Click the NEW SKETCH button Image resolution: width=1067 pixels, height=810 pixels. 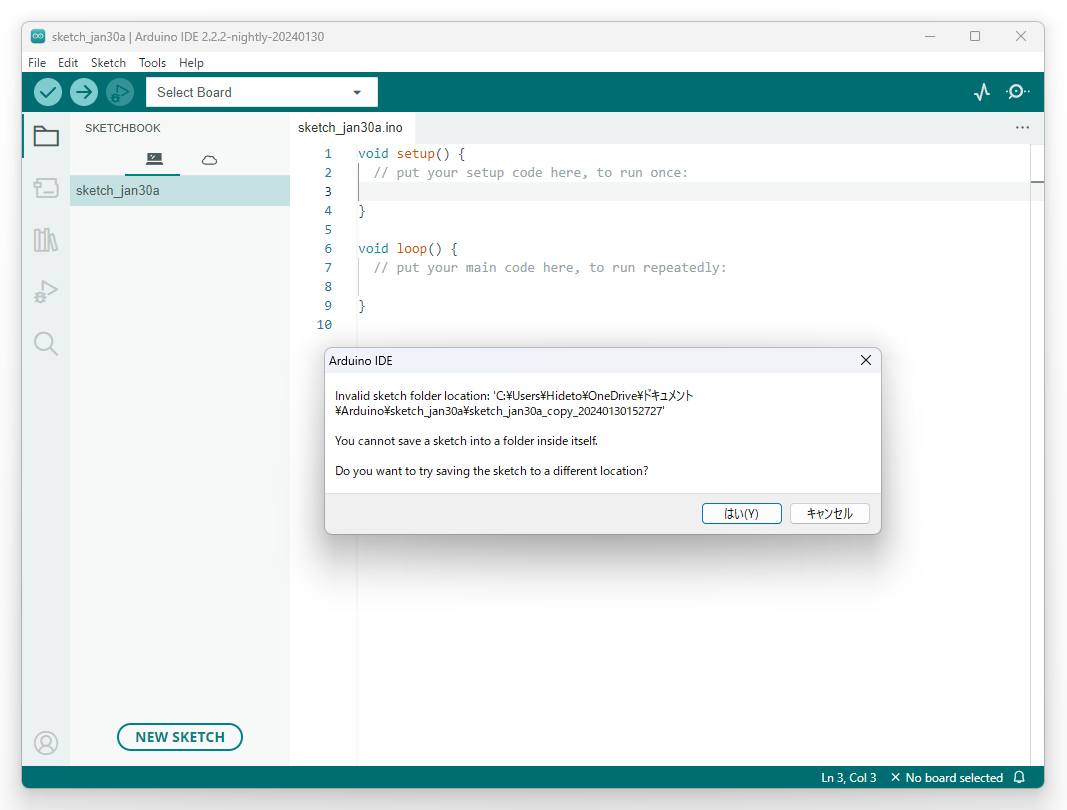tap(179, 736)
